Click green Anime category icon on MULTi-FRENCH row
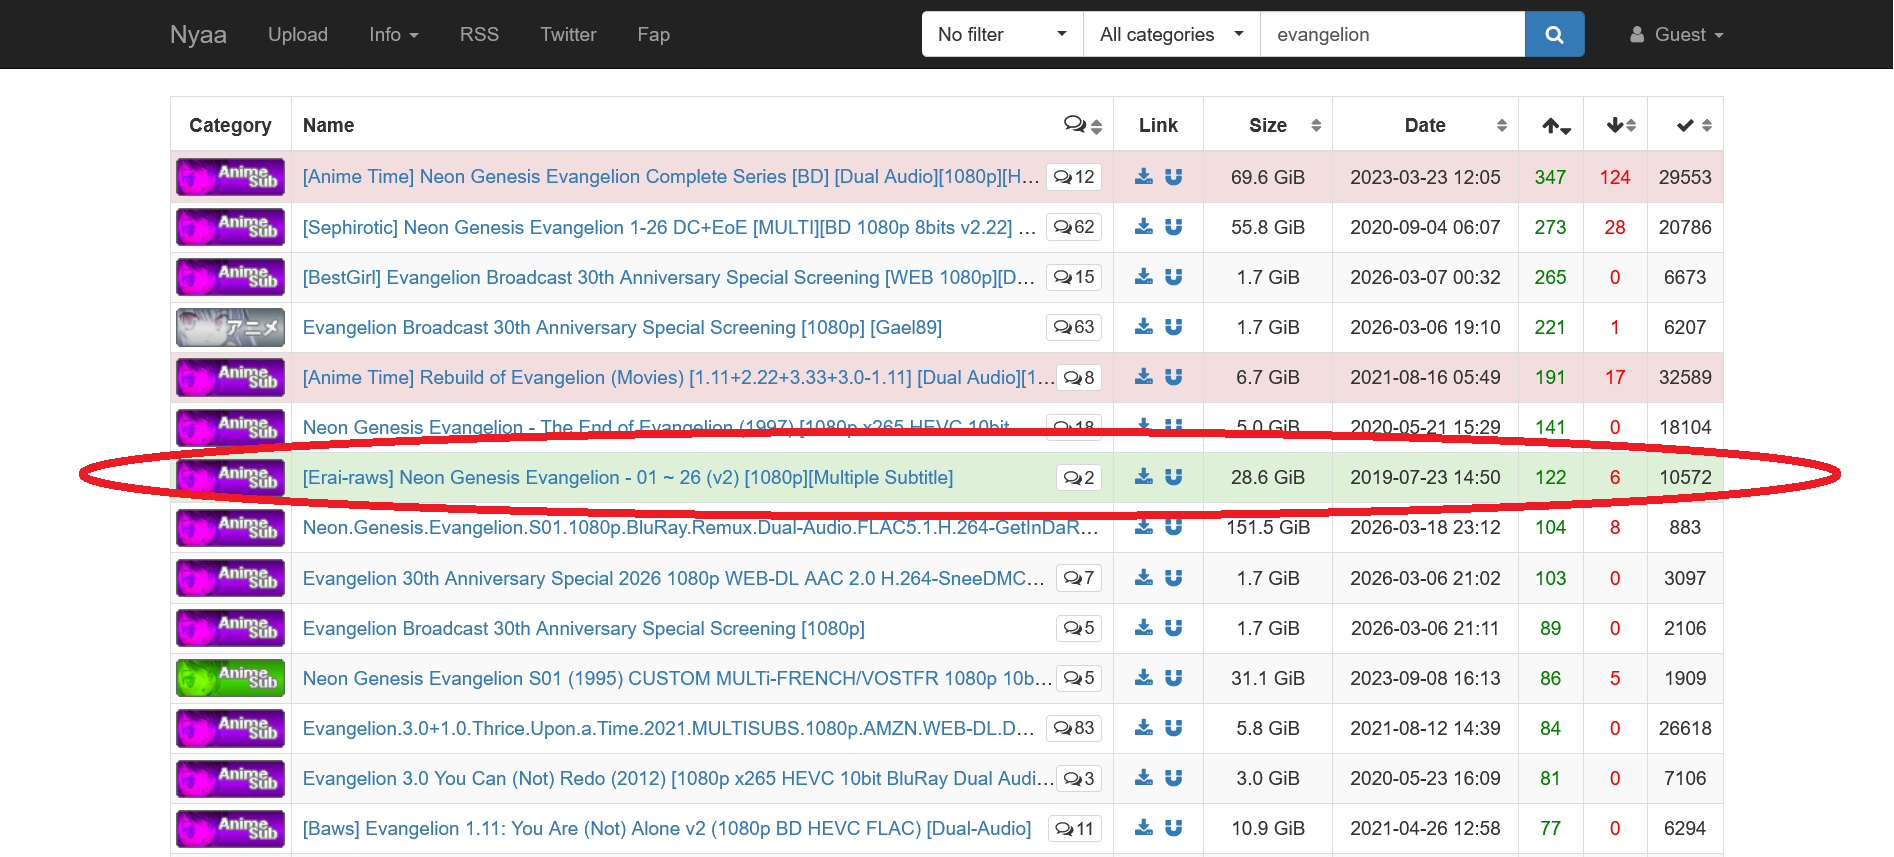Image resolution: width=1894 pixels, height=857 pixels. point(230,678)
